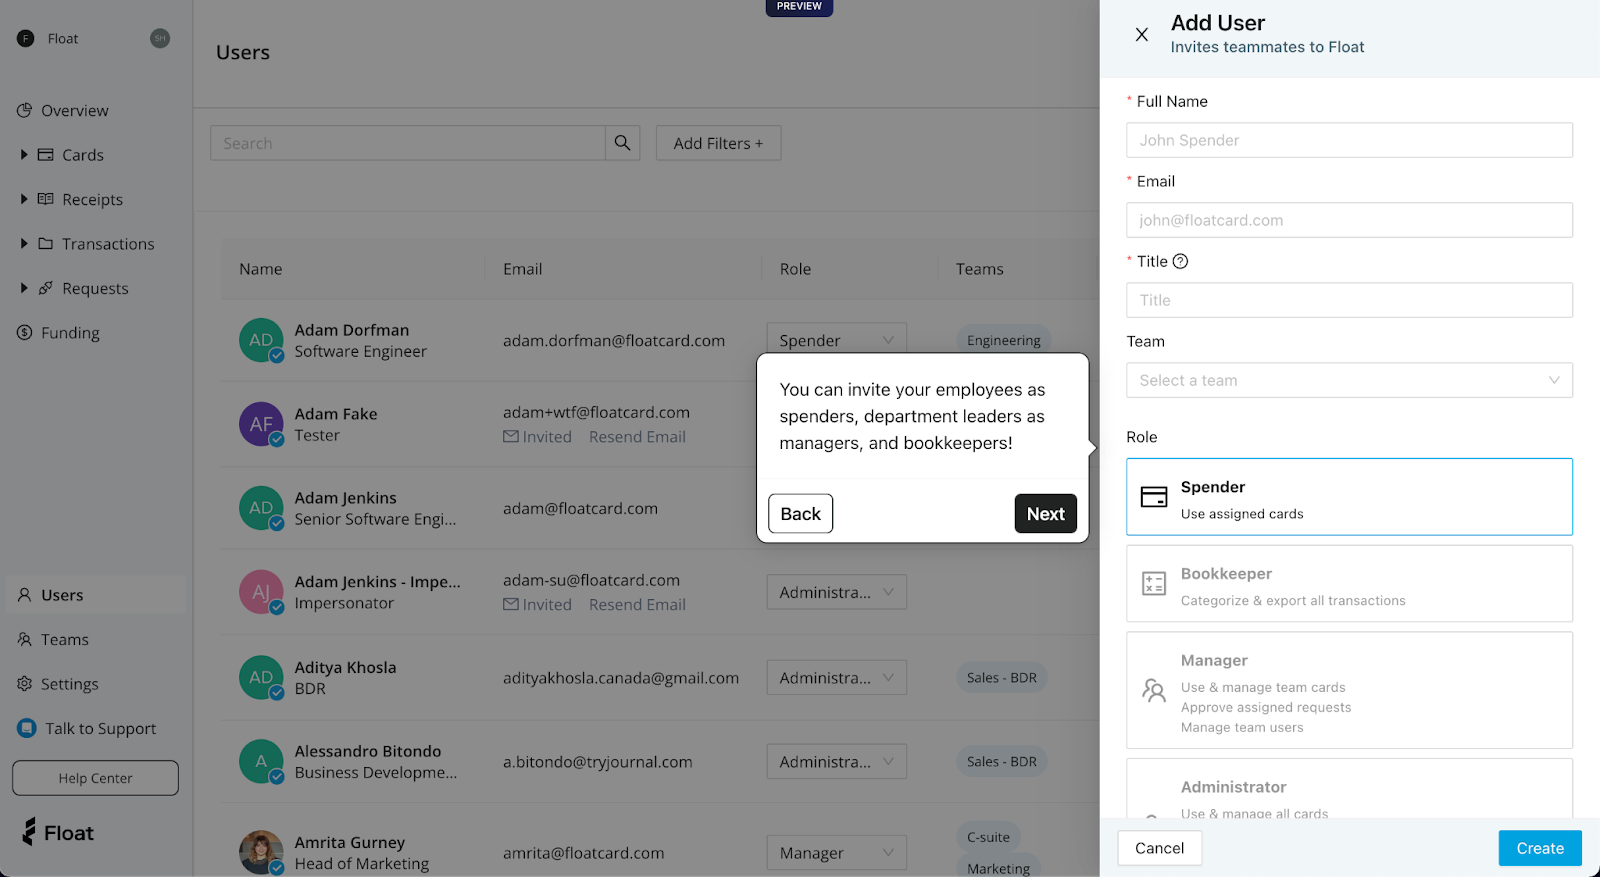Click the Cancel button
The width and height of the screenshot is (1600, 877).
click(1159, 848)
